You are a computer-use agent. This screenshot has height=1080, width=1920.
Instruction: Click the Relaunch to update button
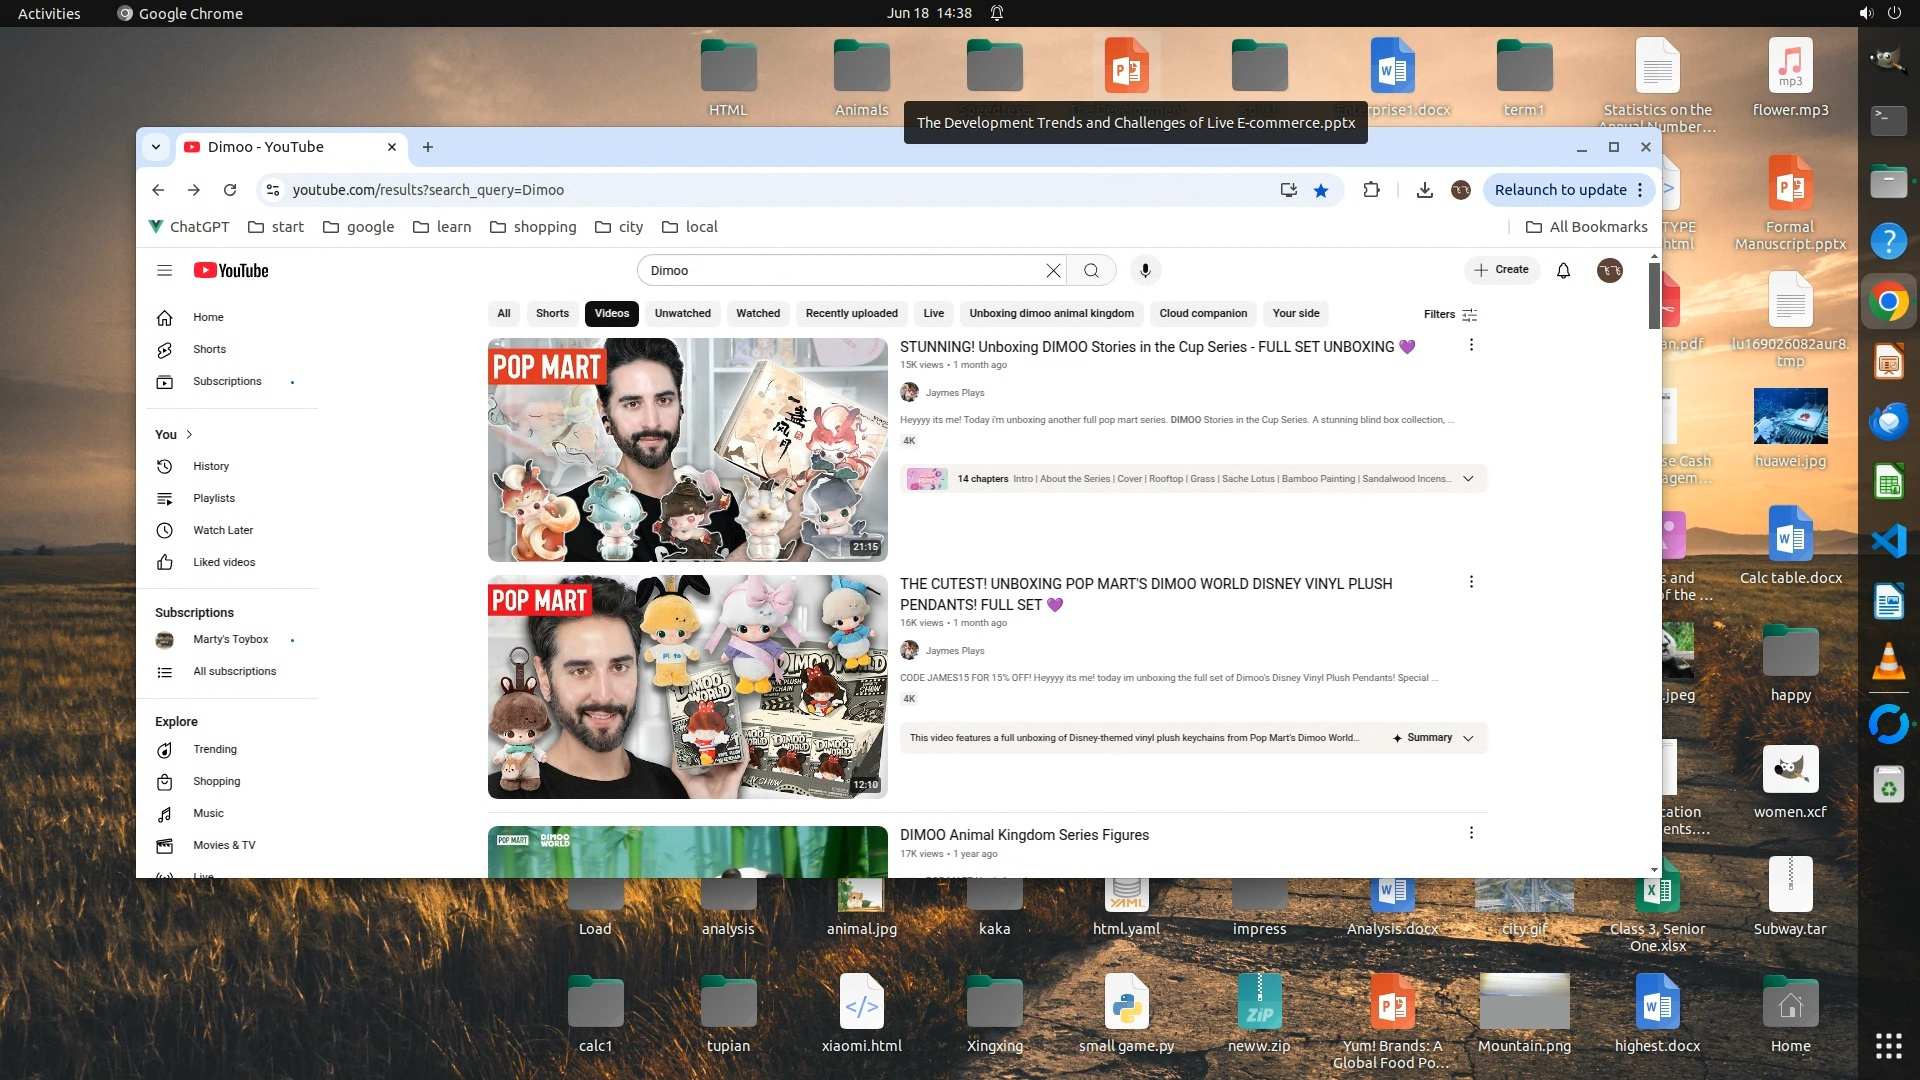(1560, 190)
